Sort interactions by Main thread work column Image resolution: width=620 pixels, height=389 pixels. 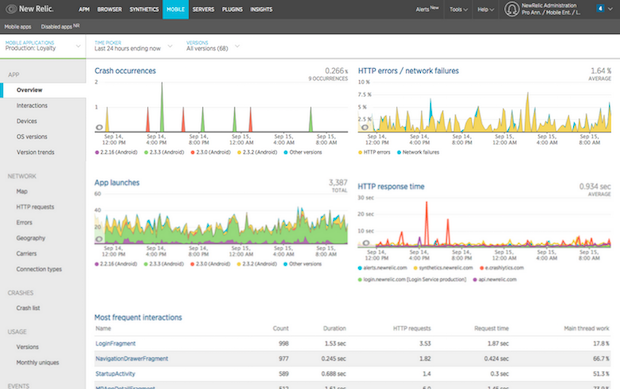[586, 329]
